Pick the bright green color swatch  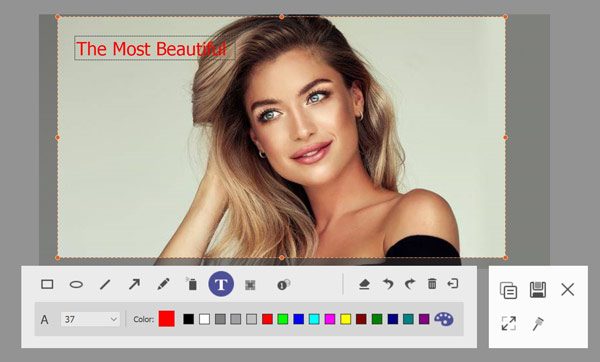coord(283,319)
